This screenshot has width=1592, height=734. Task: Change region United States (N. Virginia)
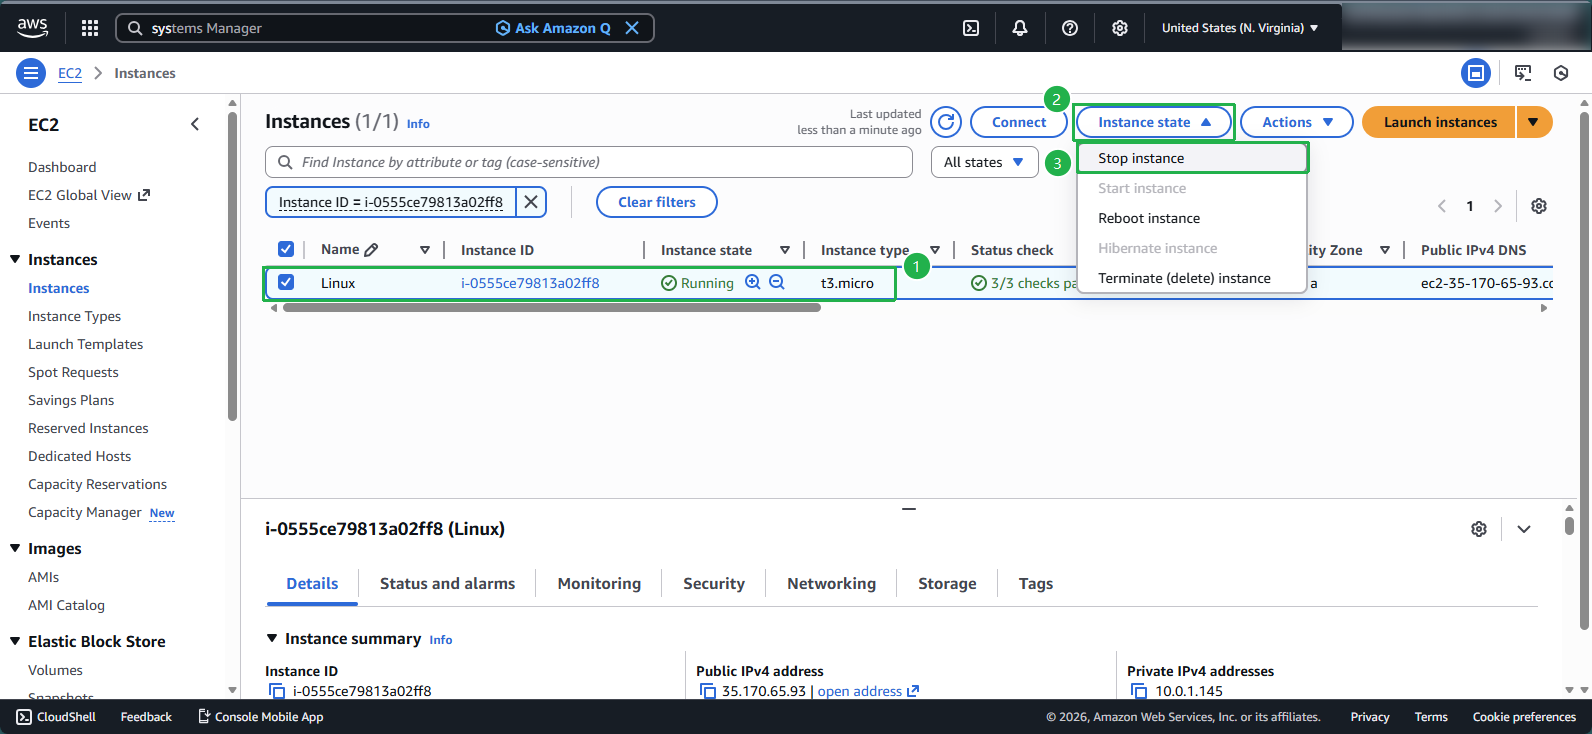[x=1240, y=28]
